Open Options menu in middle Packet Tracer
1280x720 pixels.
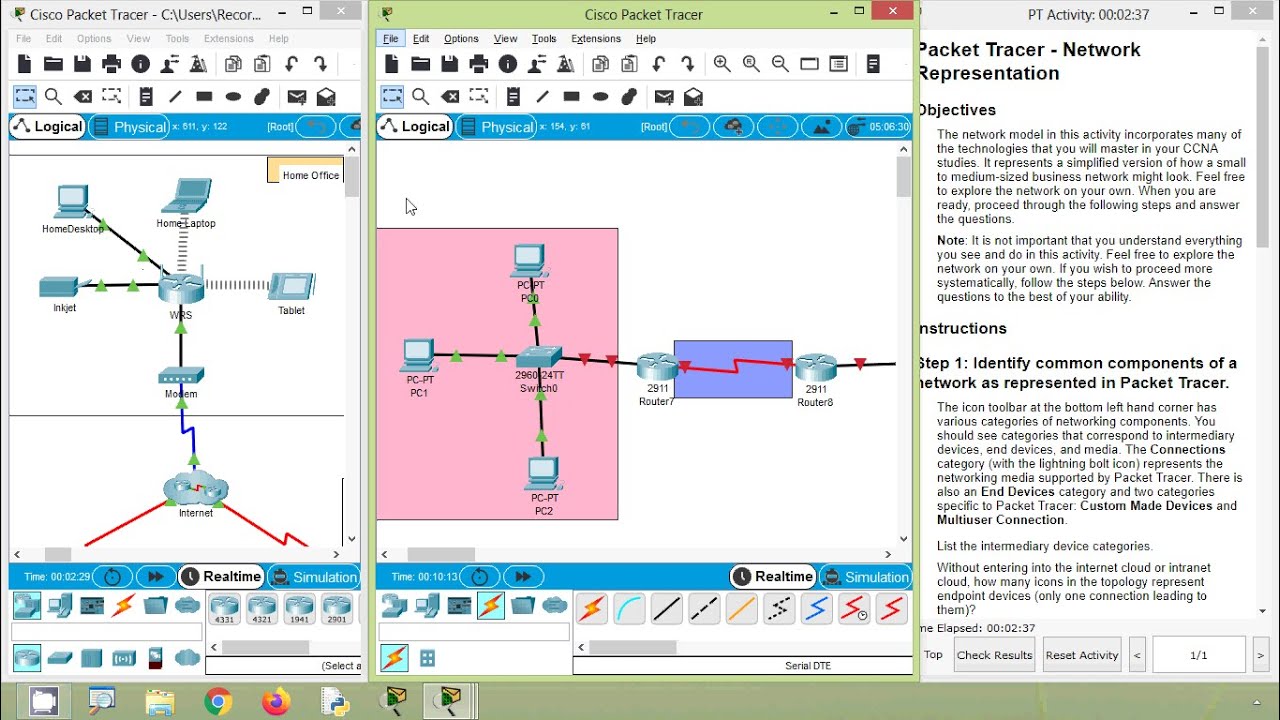(461, 39)
